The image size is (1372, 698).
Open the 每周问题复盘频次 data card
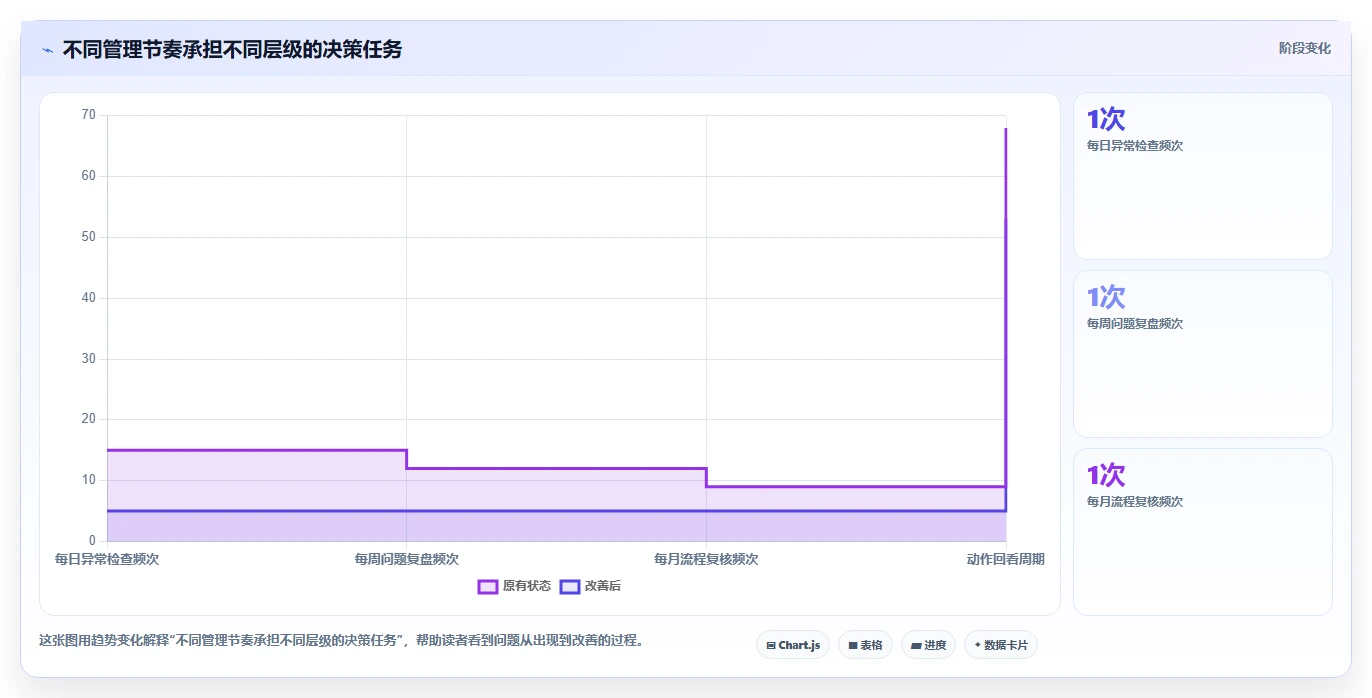click(1203, 354)
